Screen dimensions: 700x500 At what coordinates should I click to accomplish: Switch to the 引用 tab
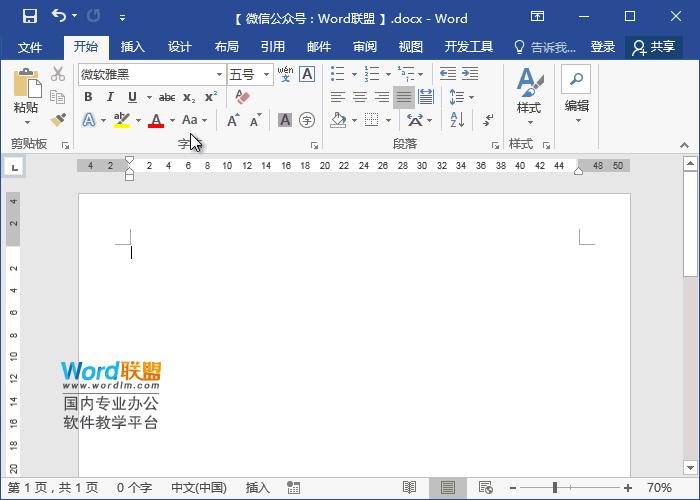(273, 46)
